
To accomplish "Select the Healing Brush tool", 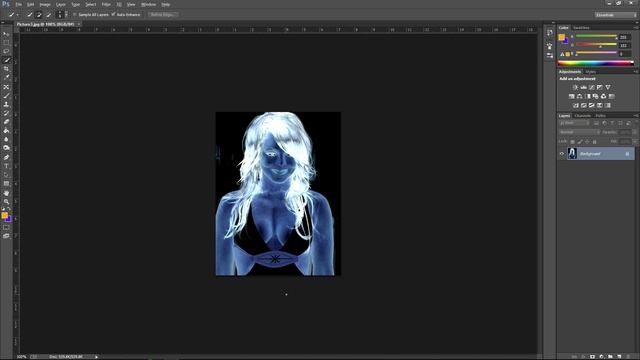I will 6,87.
